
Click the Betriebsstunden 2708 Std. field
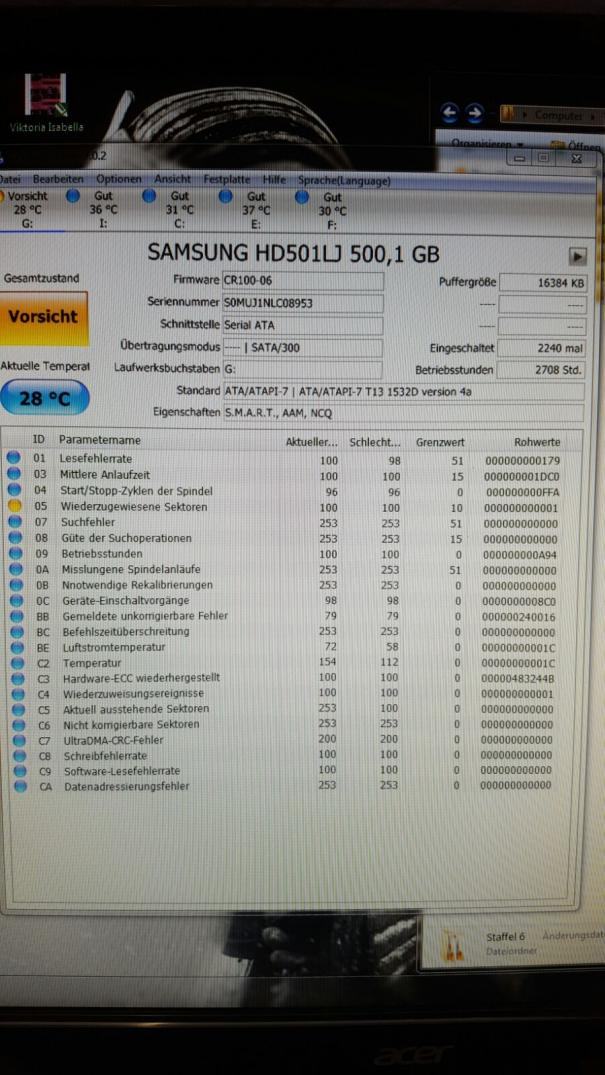(x=541, y=370)
